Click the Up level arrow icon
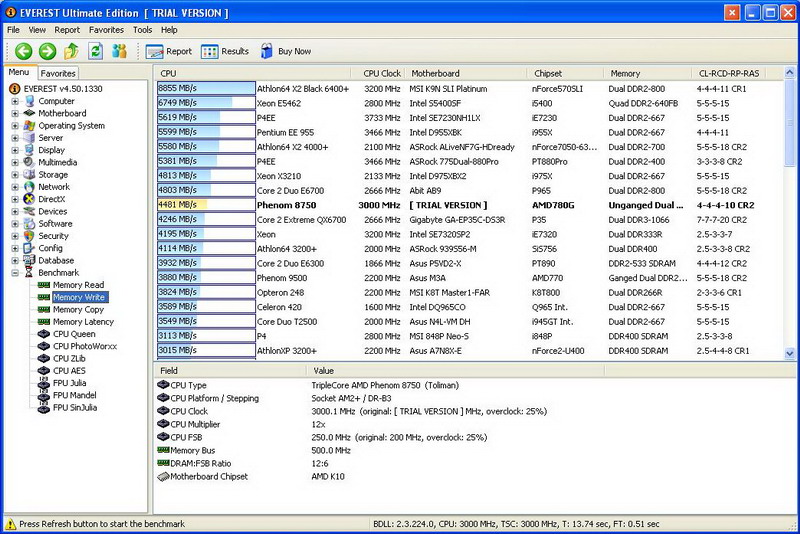The image size is (800, 534). coord(71,51)
